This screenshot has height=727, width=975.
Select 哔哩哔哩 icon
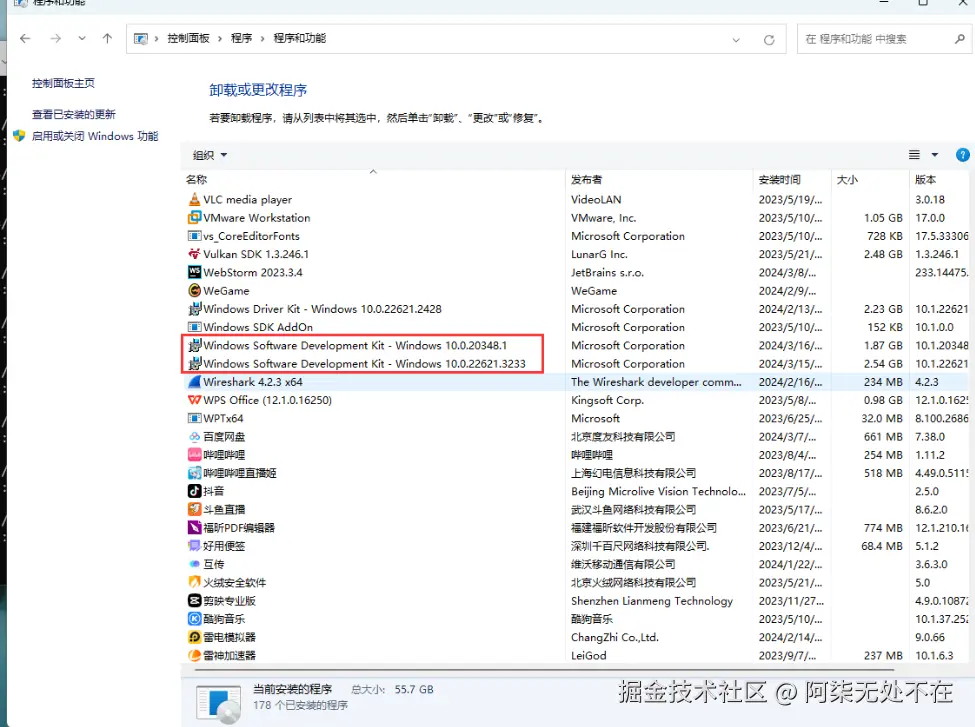coord(195,455)
